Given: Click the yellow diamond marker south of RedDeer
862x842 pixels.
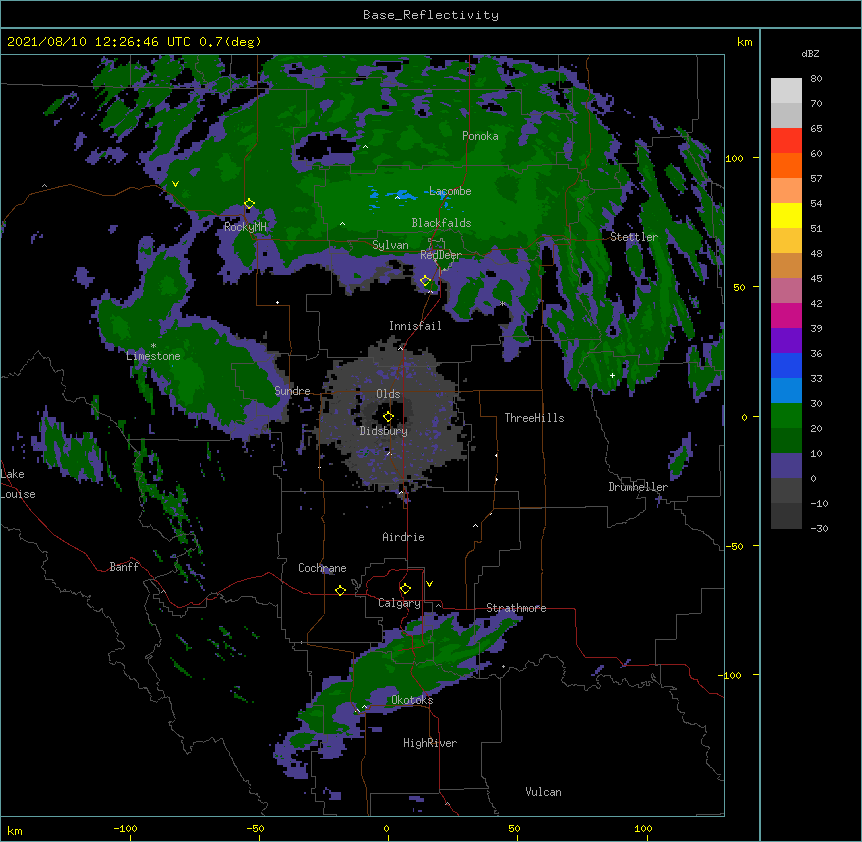Looking at the screenshot, I should (x=426, y=281).
